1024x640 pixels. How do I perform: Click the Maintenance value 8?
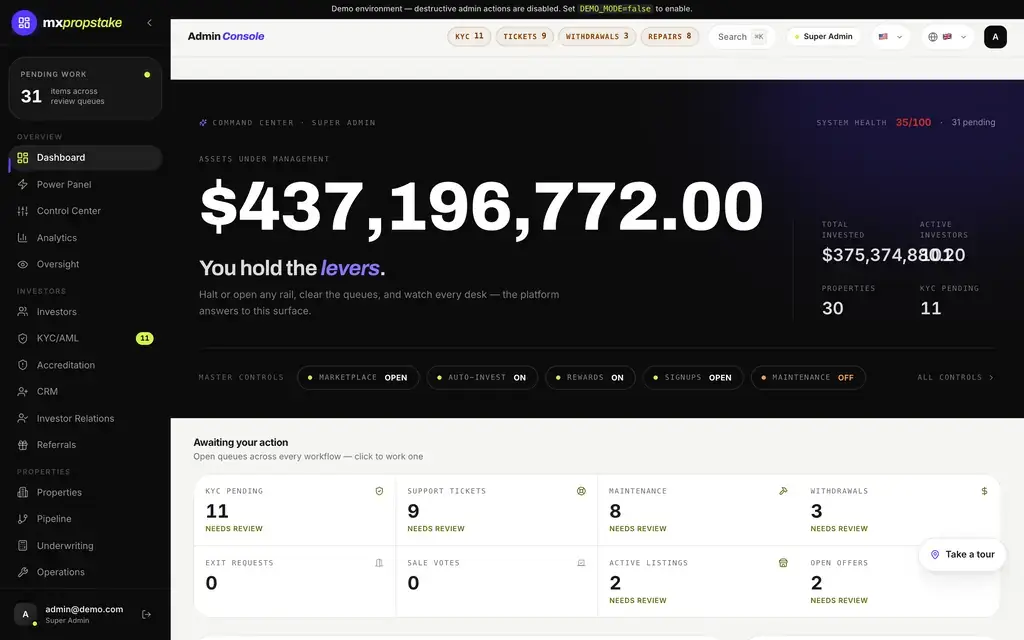point(615,511)
